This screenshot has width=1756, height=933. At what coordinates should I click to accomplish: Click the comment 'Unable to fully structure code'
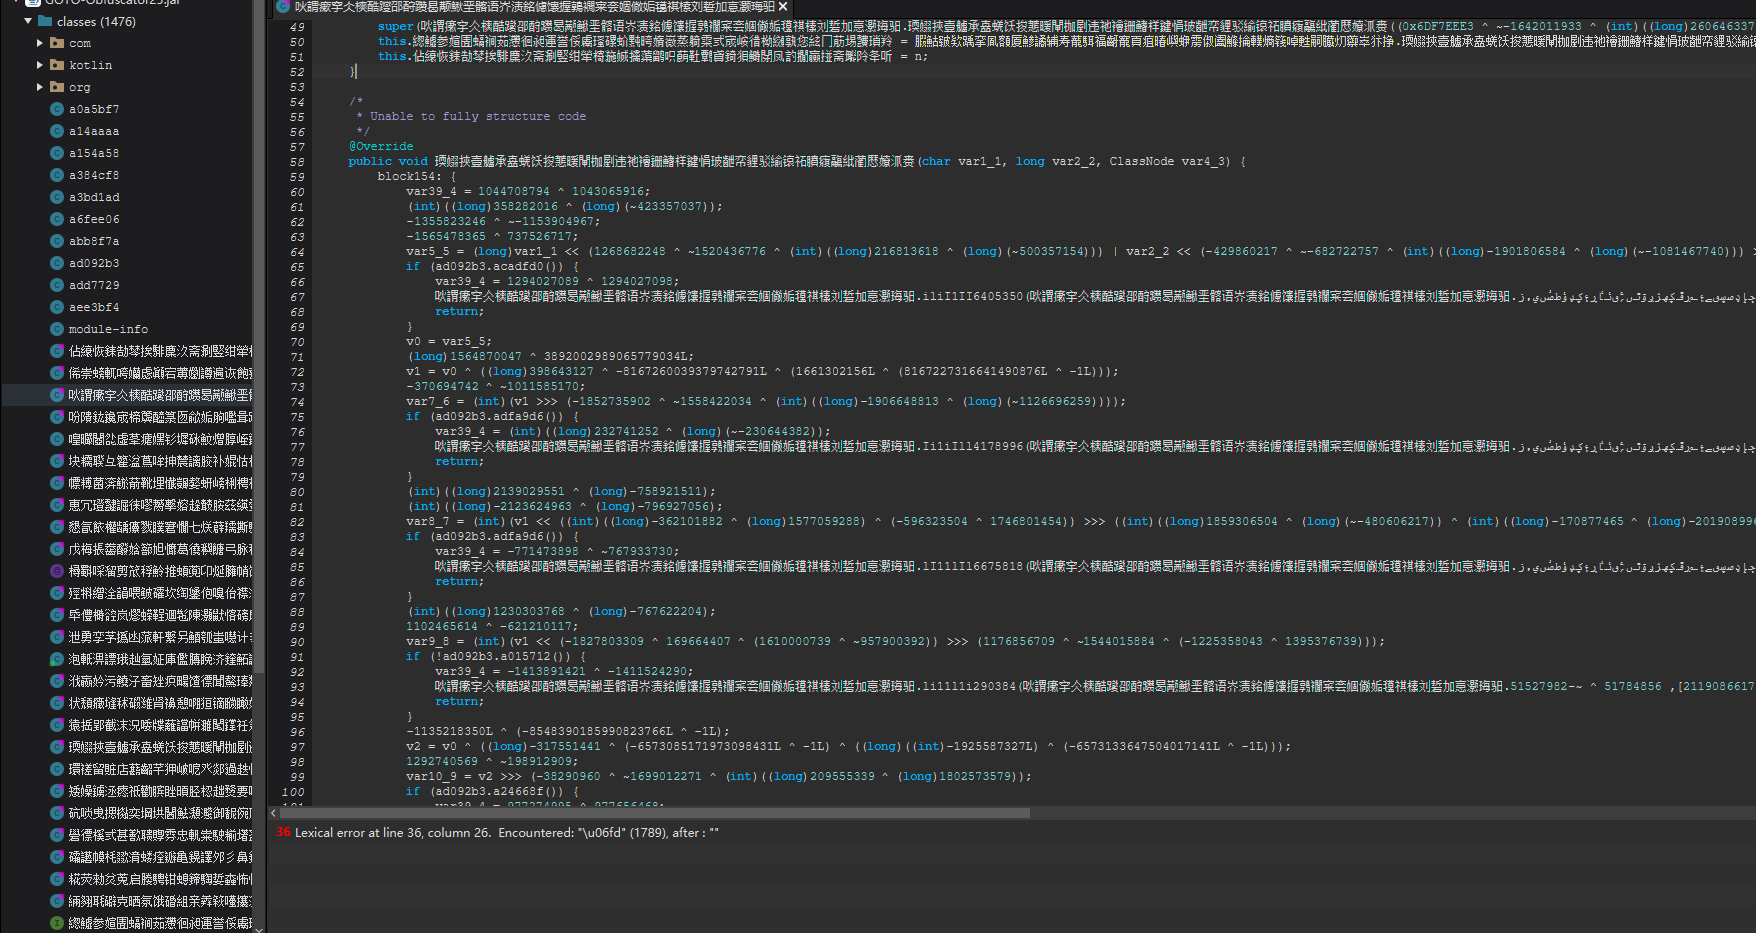pyautogui.click(x=478, y=116)
